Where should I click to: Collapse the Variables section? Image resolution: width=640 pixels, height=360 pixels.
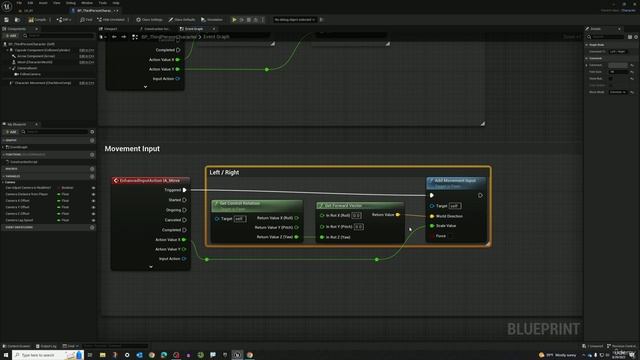pos(4,176)
